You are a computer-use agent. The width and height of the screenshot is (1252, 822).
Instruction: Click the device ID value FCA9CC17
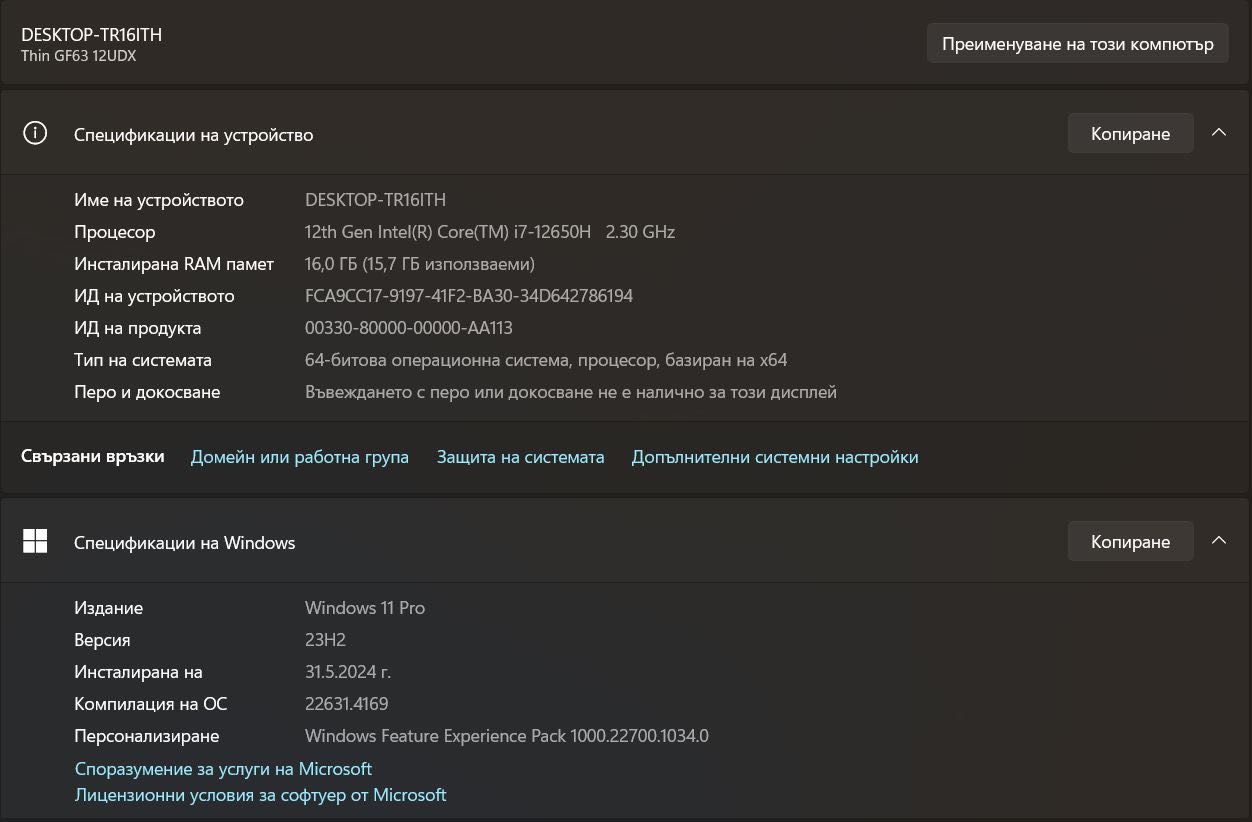468,296
